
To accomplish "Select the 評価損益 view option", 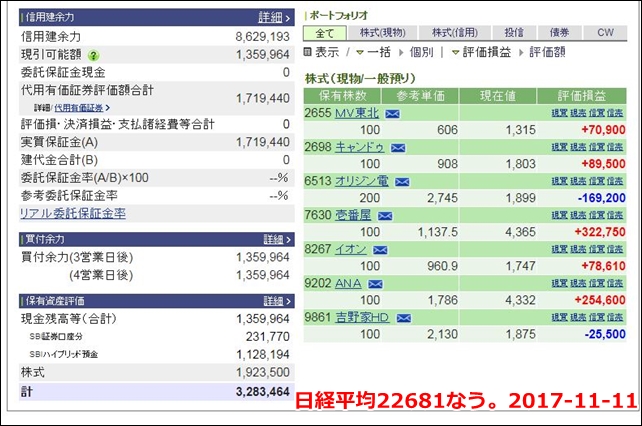I will click(486, 52).
